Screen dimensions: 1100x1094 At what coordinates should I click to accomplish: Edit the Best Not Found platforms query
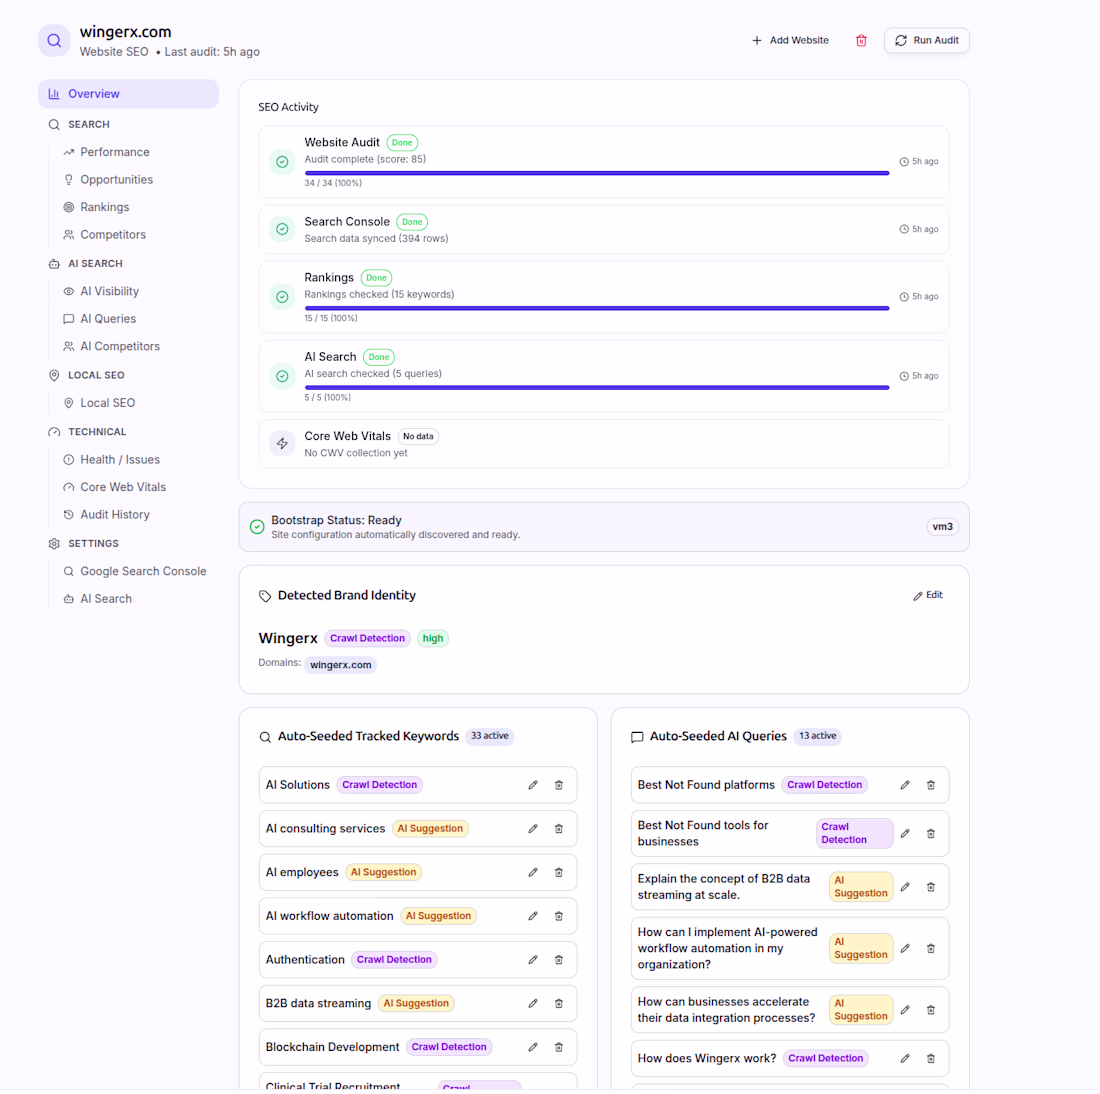(905, 785)
